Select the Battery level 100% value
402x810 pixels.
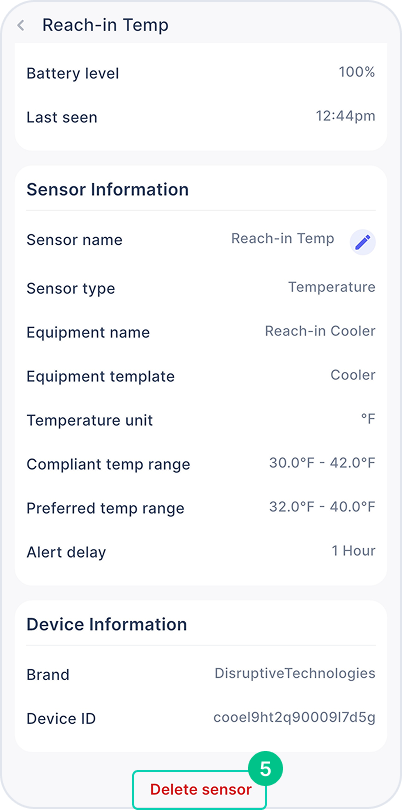pos(357,72)
